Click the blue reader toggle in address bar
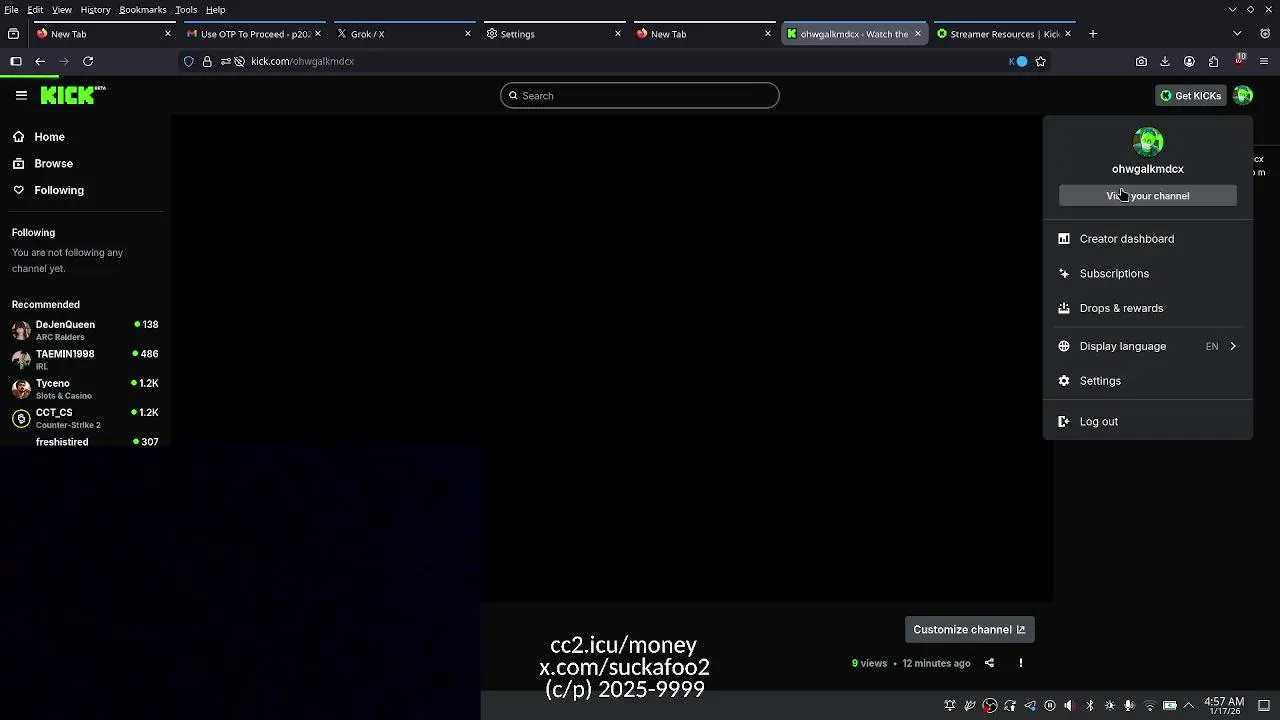The image size is (1280, 720). pos(1018,61)
